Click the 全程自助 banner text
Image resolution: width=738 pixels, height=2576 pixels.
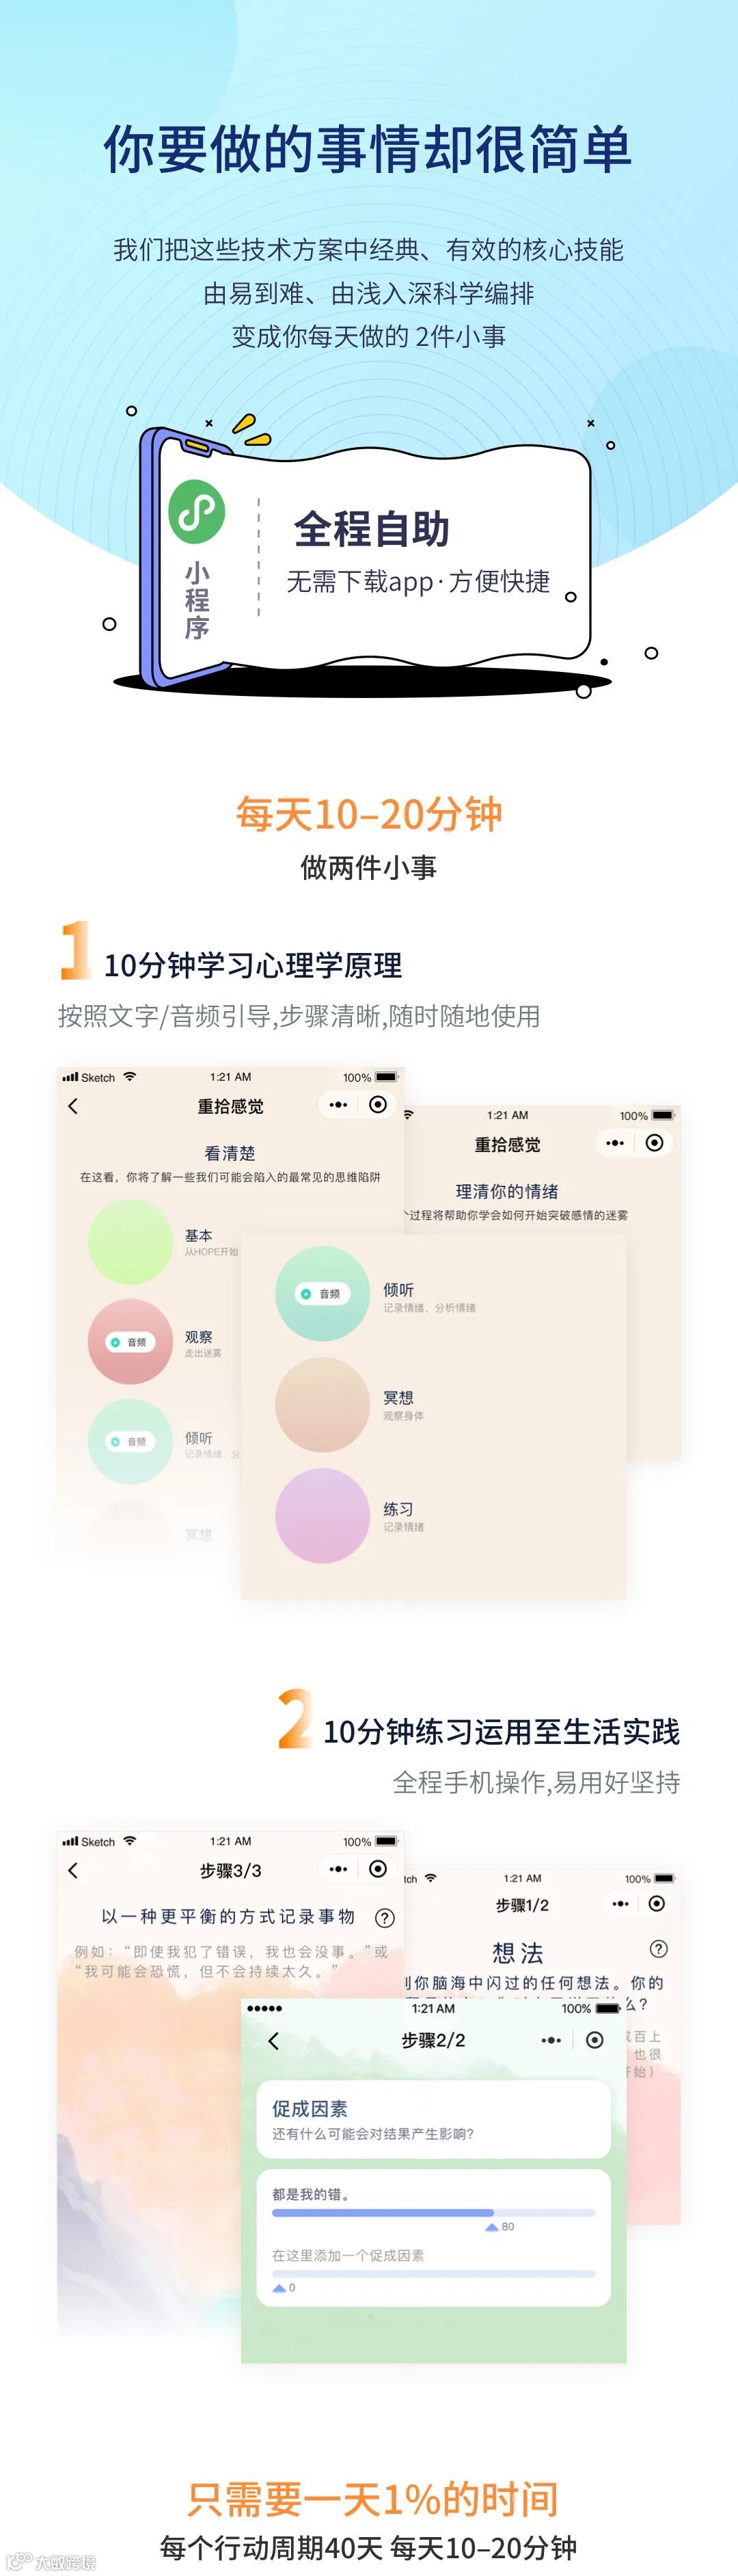click(371, 529)
